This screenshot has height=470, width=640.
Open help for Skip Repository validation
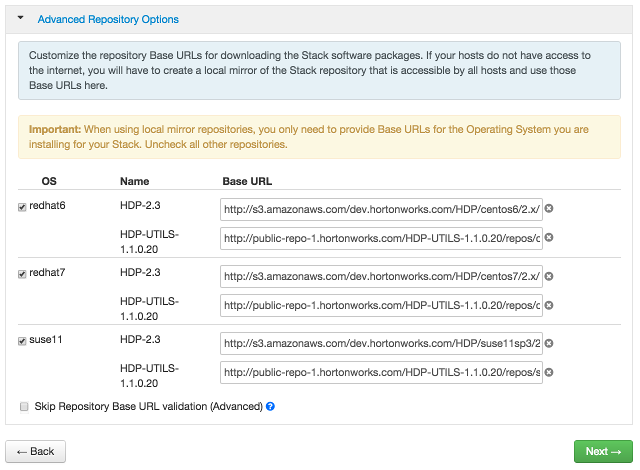click(270, 406)
